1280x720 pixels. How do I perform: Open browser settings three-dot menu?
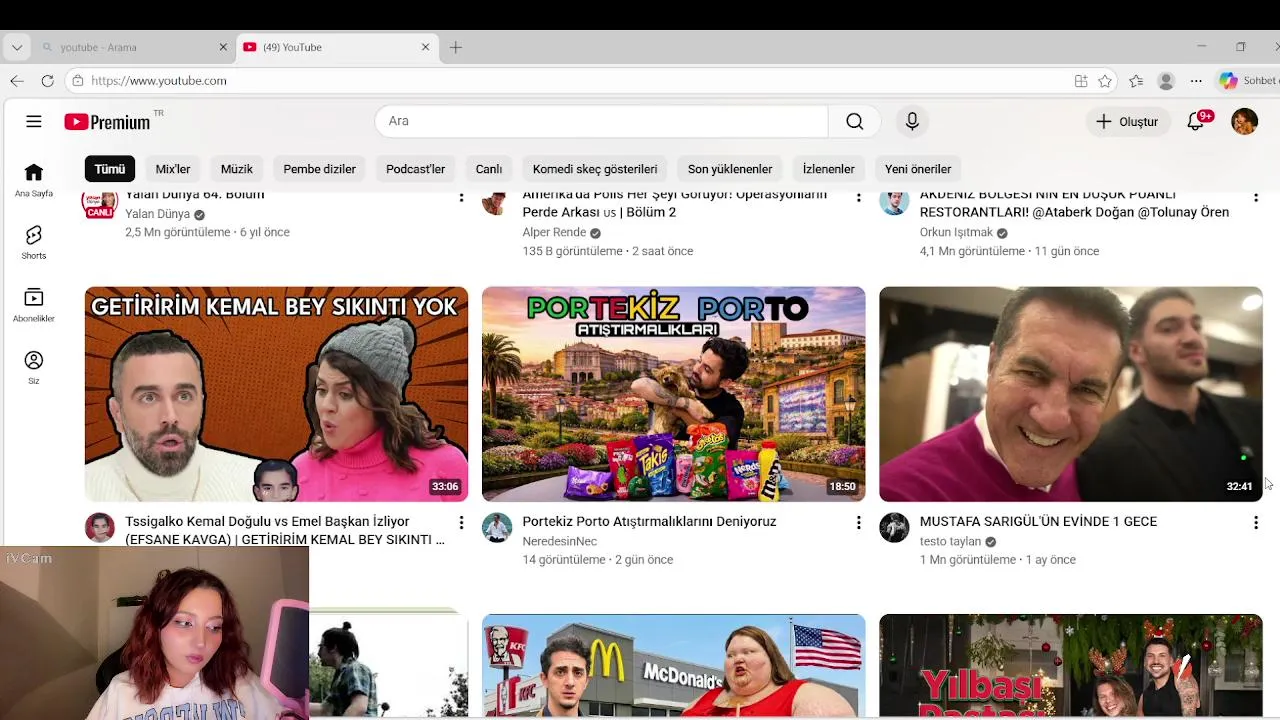click(1196, 81)
